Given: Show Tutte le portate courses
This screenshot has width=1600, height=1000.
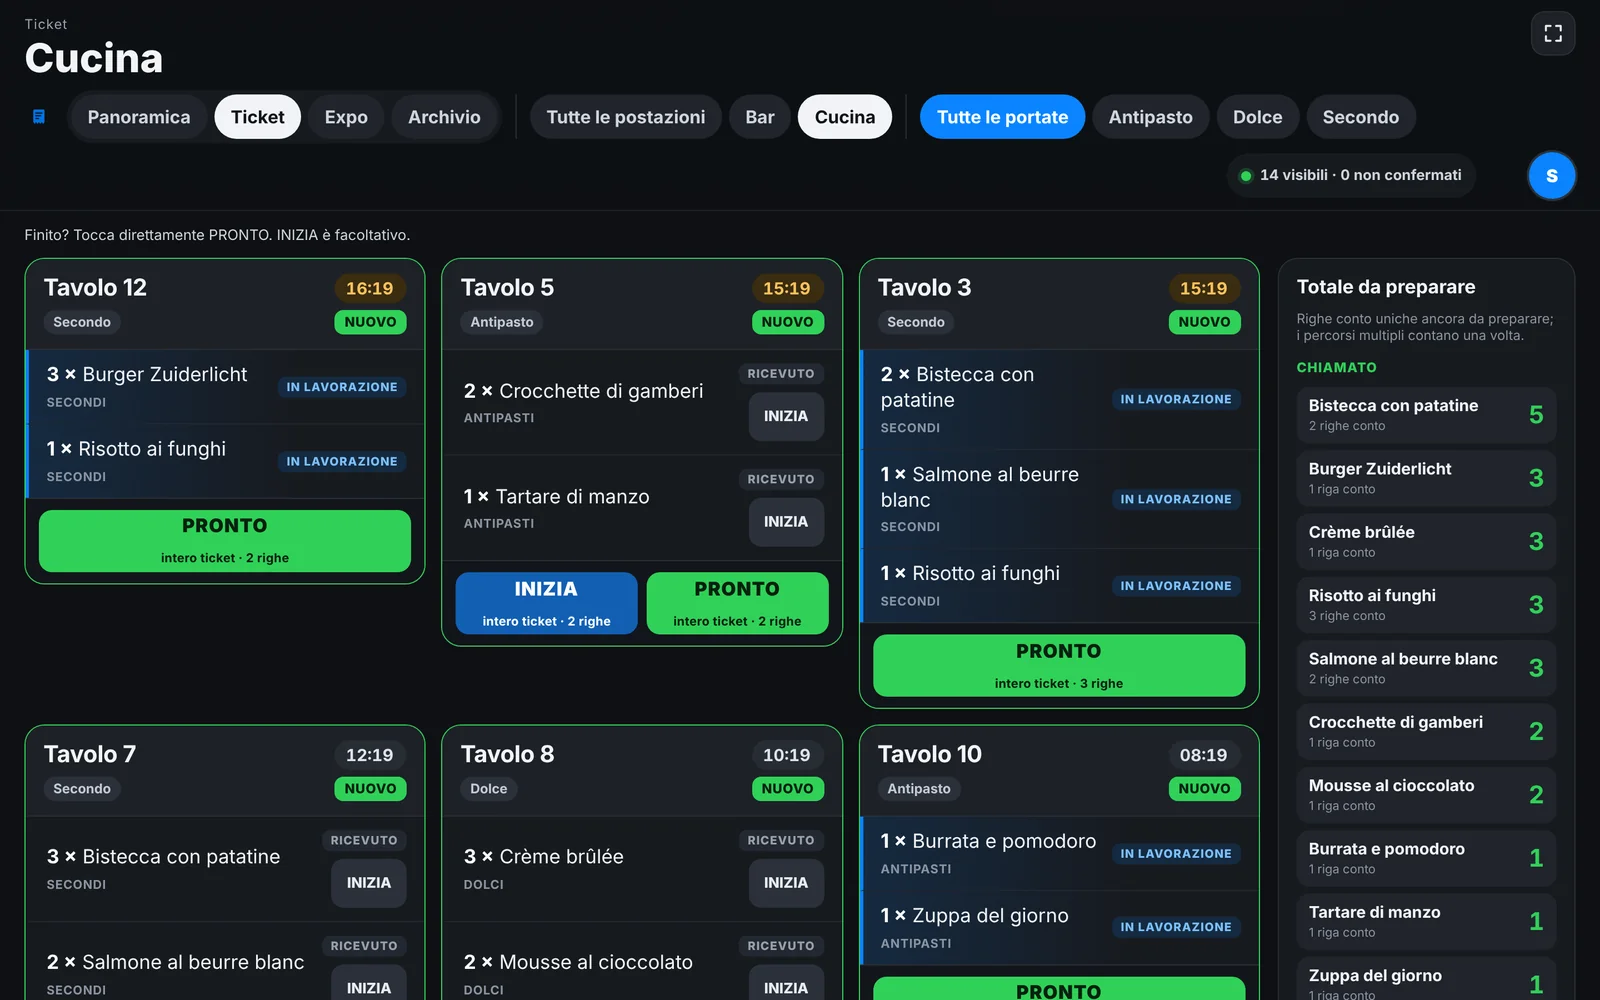Looking at the screenshot, I should [x=1002, y=117].
